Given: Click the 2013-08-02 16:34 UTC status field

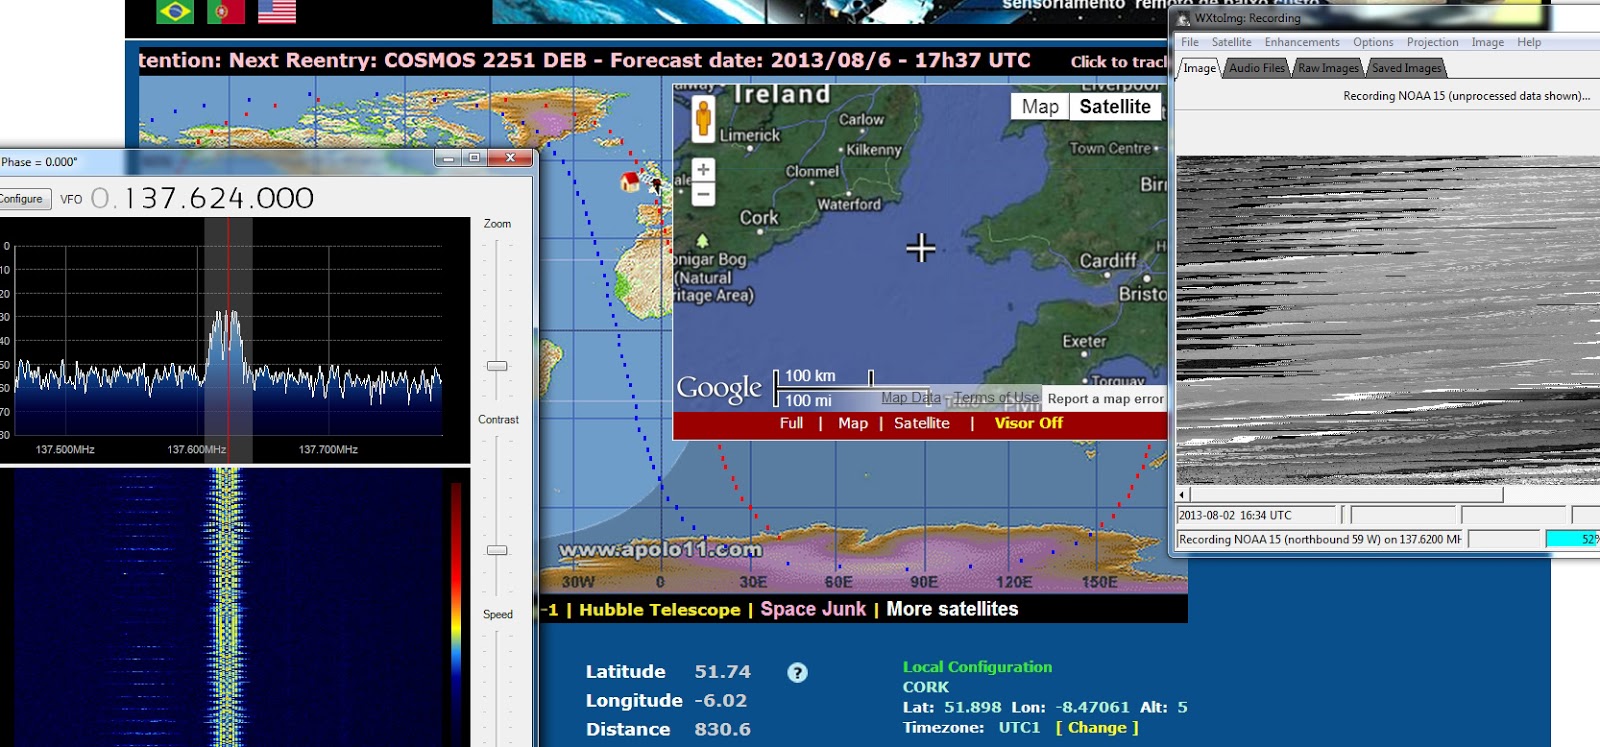Looking at the screenshot, I should [1257, 515].
